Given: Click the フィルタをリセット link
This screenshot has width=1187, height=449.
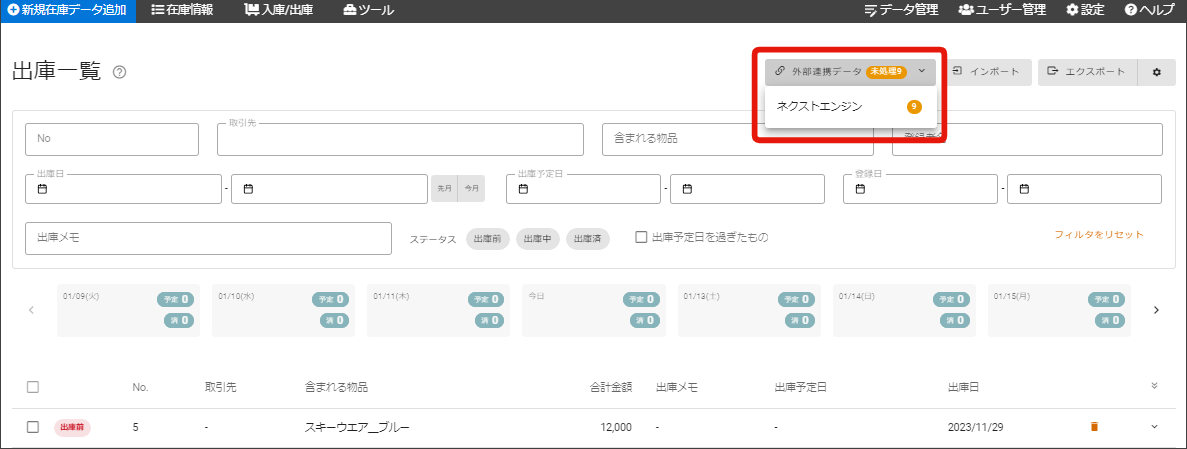Looking at the screenshot, I should [x=1099, y=235].
